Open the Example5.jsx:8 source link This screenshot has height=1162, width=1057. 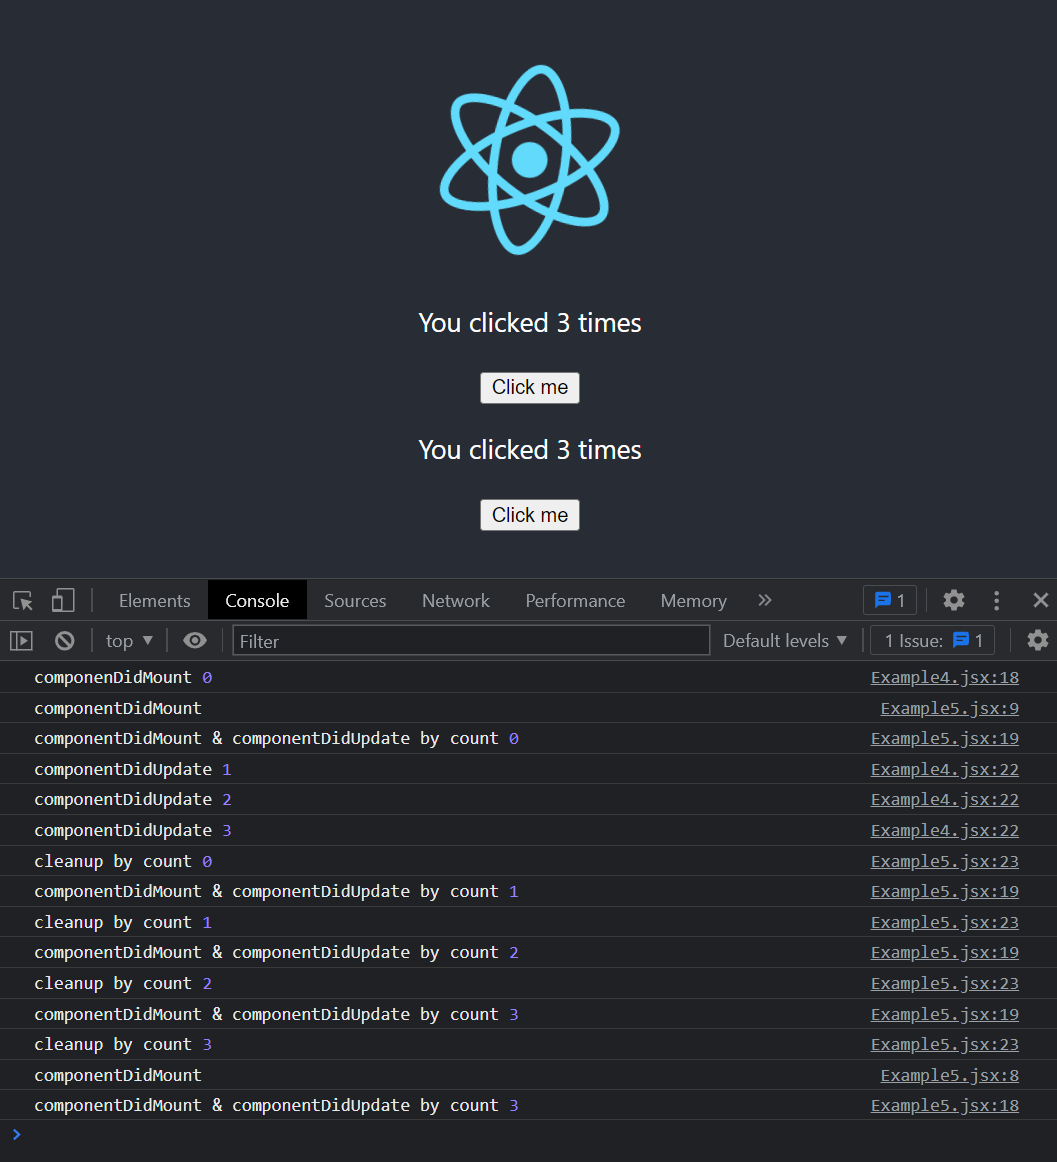point(950,1075)
